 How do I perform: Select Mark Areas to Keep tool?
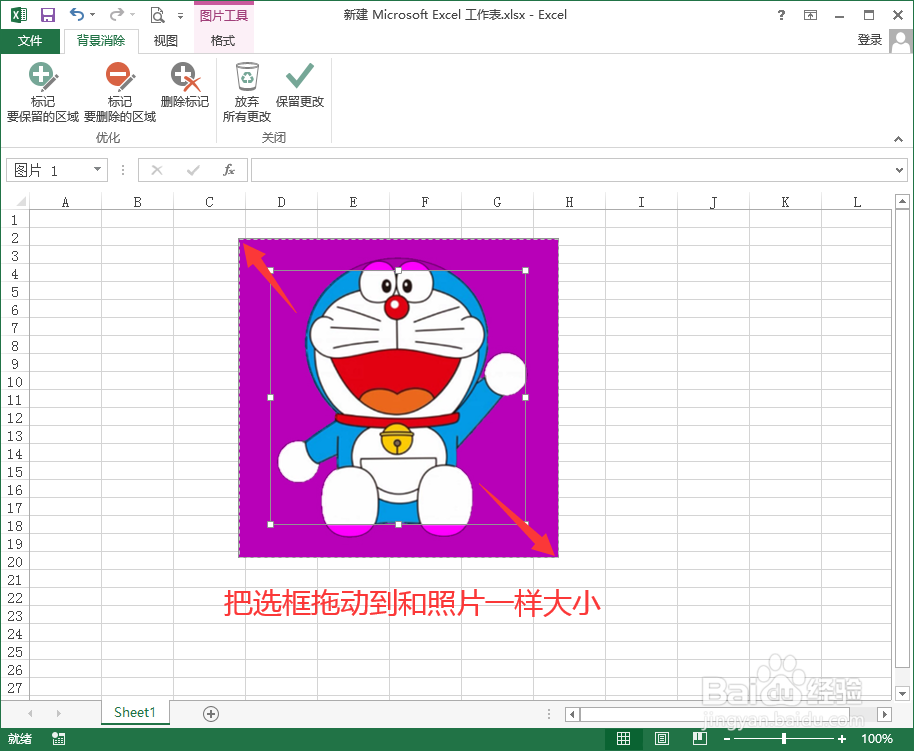coord(43,92)
